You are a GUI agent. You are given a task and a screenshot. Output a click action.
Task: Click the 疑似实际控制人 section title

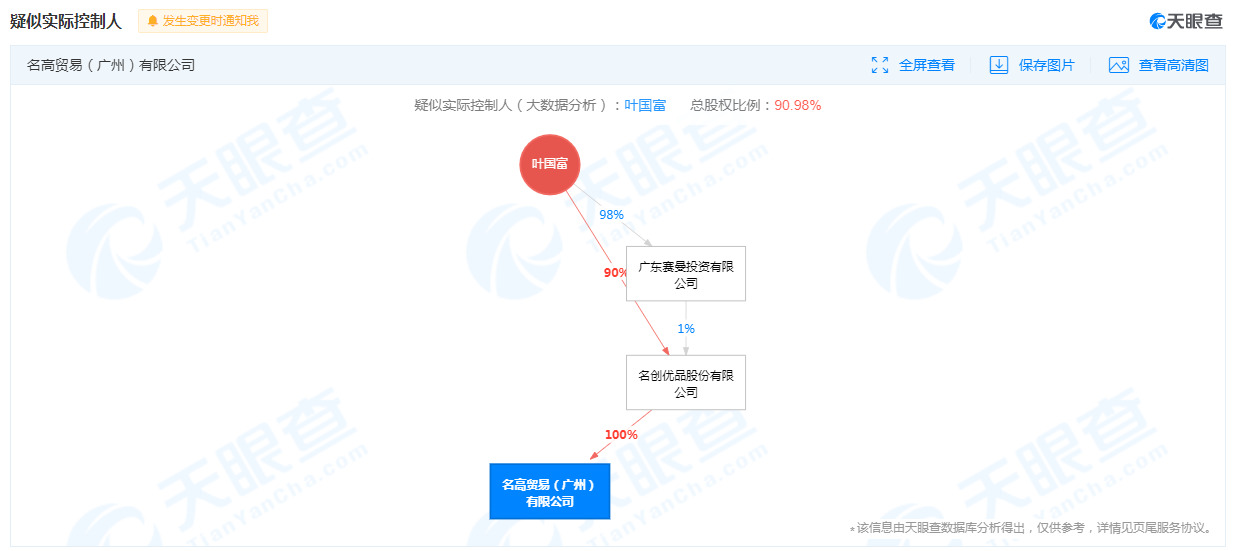click(x=66, y=21)
